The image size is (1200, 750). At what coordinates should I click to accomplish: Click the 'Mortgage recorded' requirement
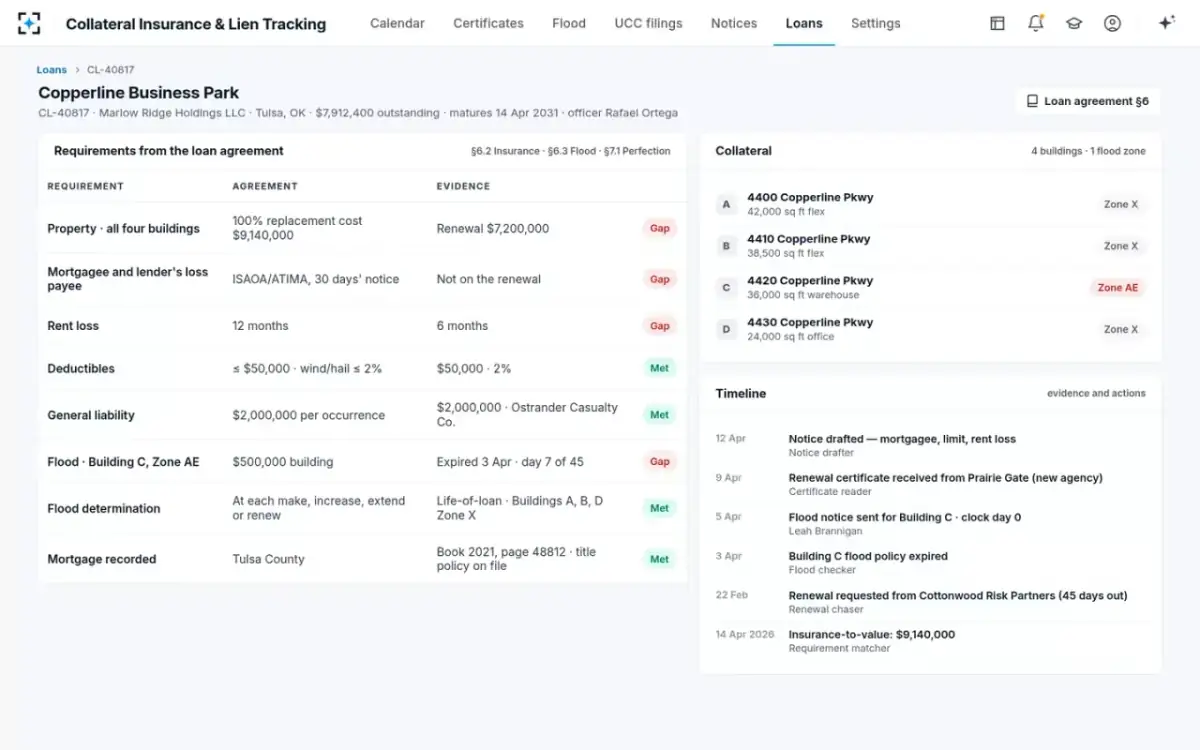click(102, 560)
